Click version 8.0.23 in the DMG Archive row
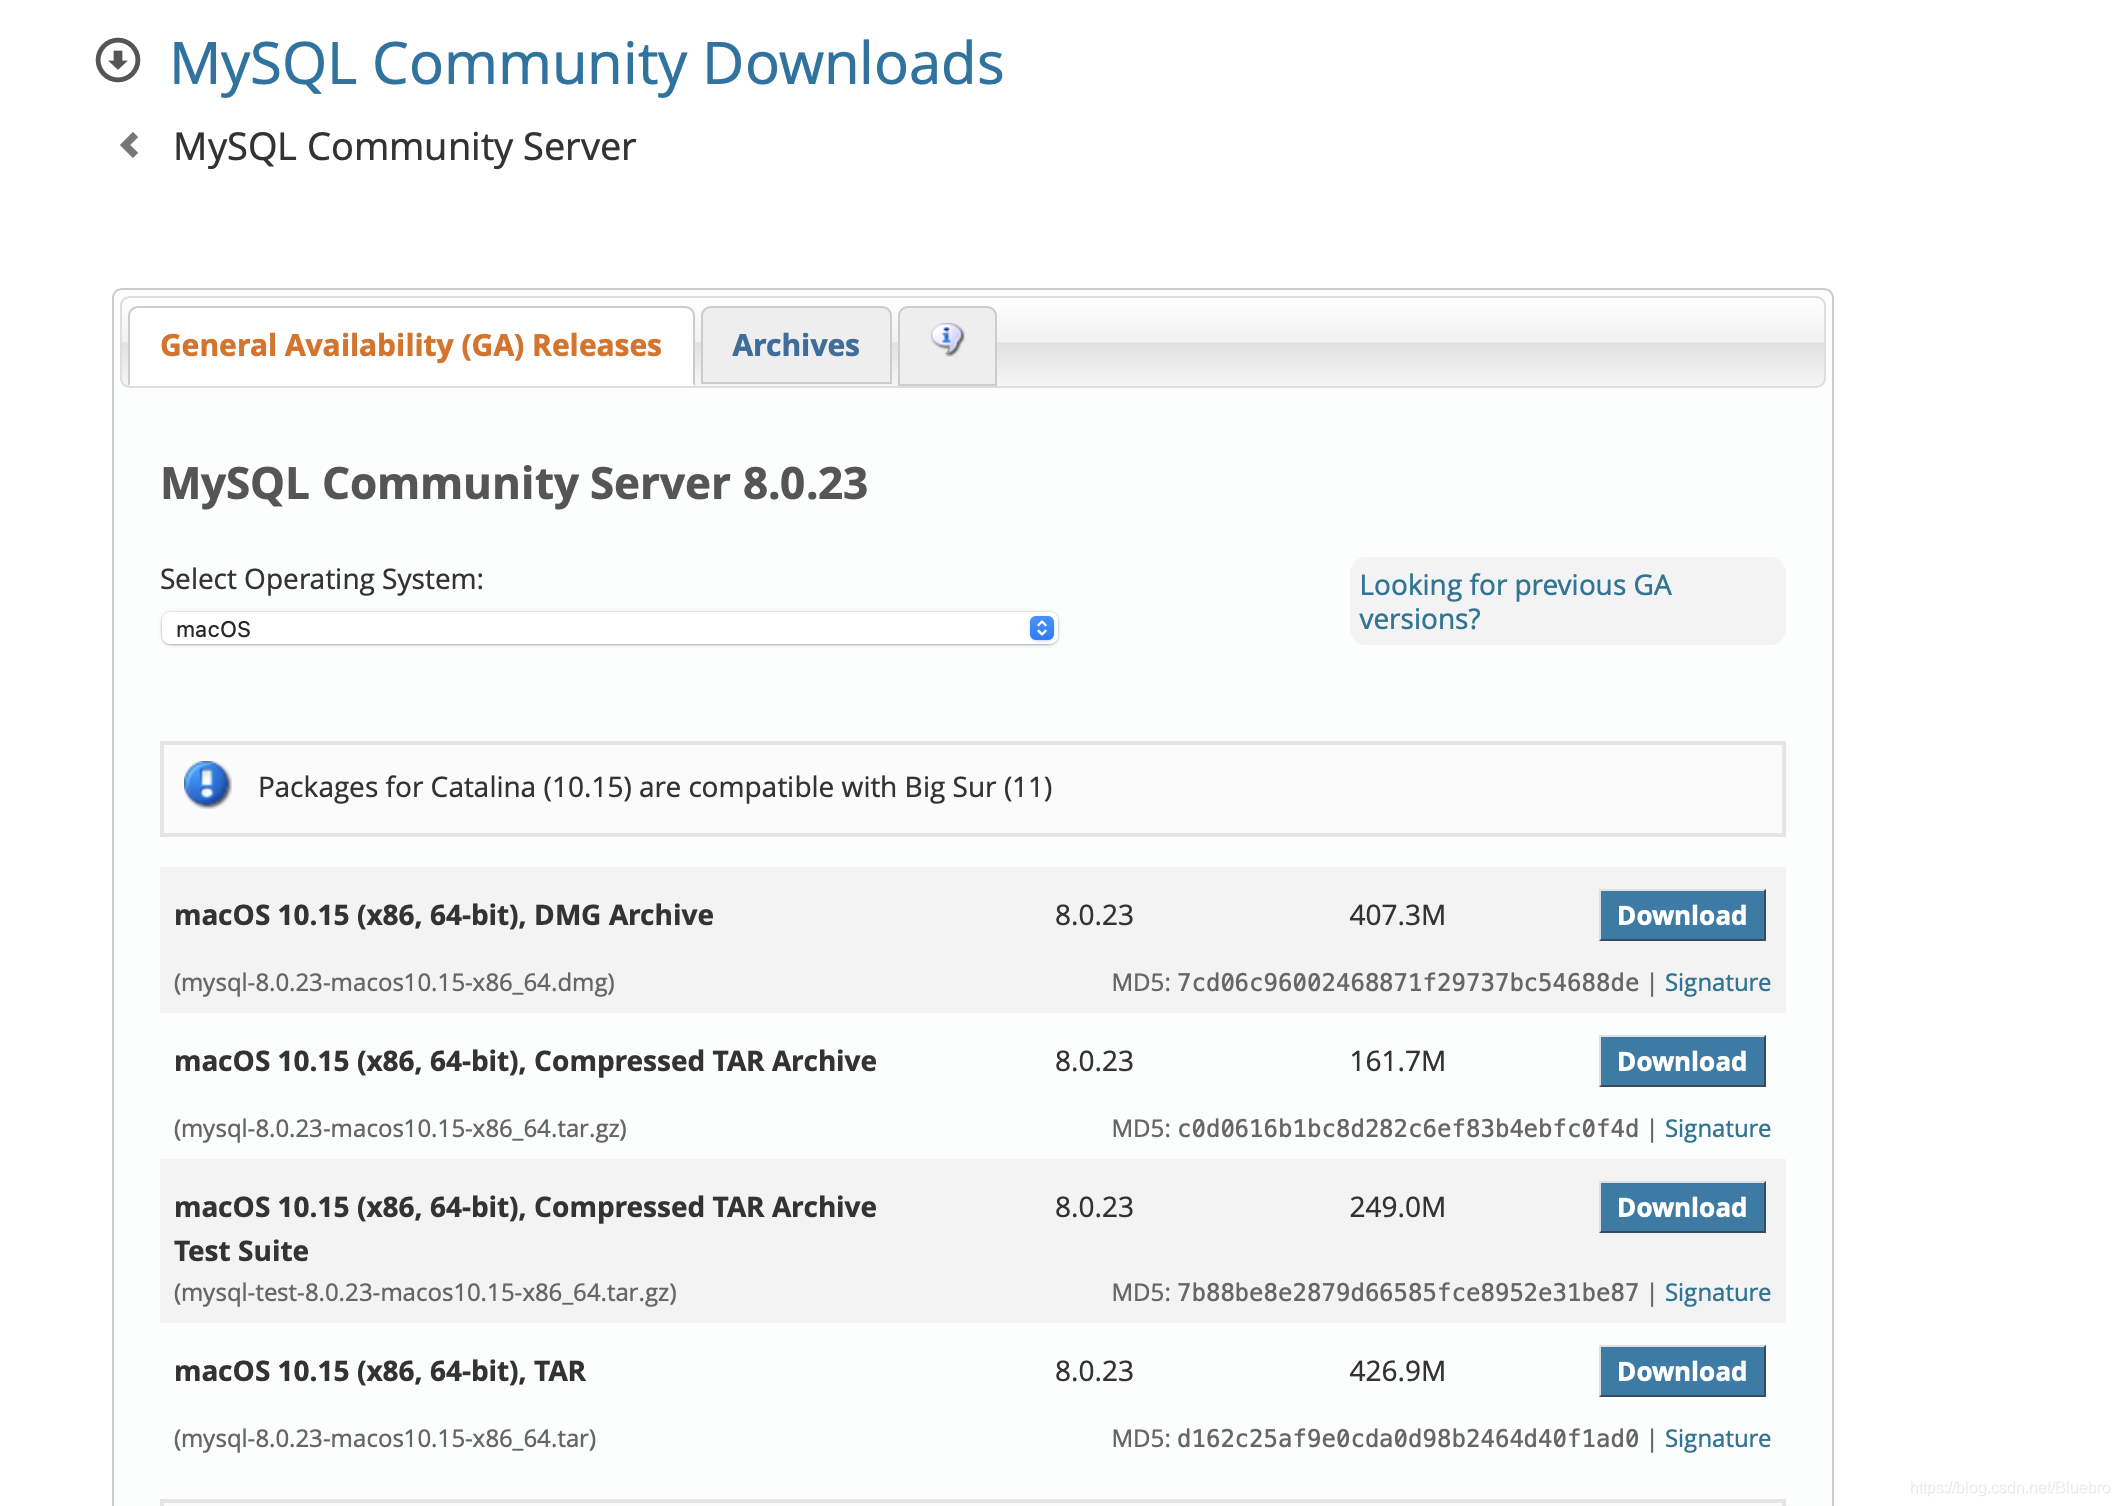 click(1094, 915)
